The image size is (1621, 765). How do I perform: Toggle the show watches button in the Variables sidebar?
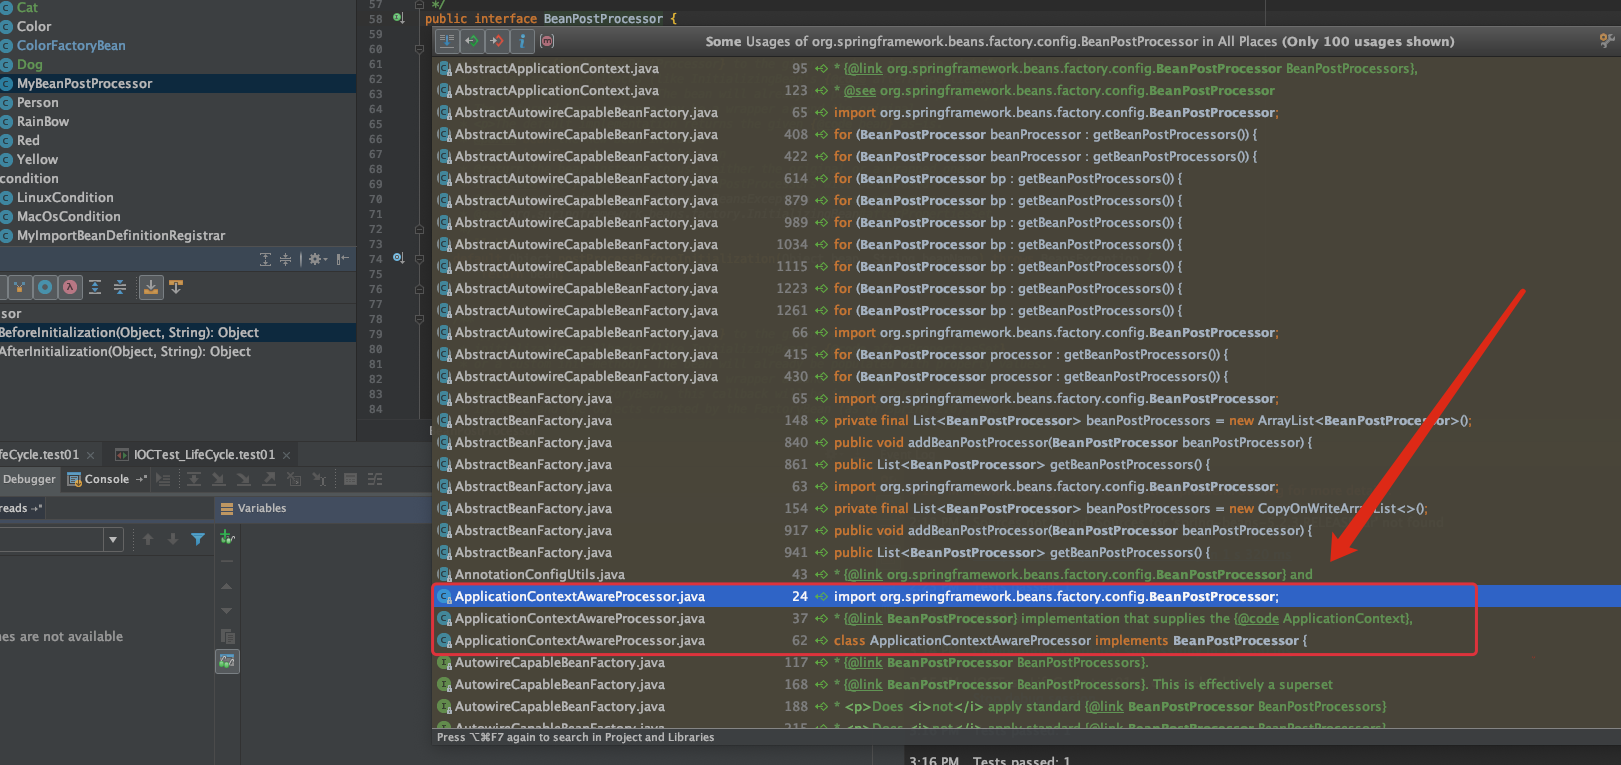(227, 661)
